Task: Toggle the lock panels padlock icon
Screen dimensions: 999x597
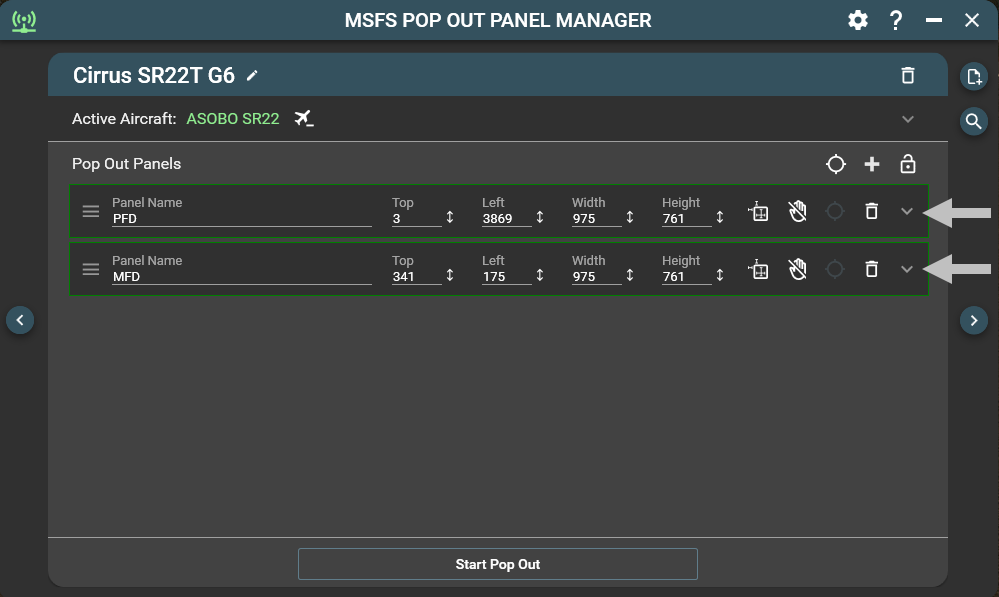Action: [907, 164]
